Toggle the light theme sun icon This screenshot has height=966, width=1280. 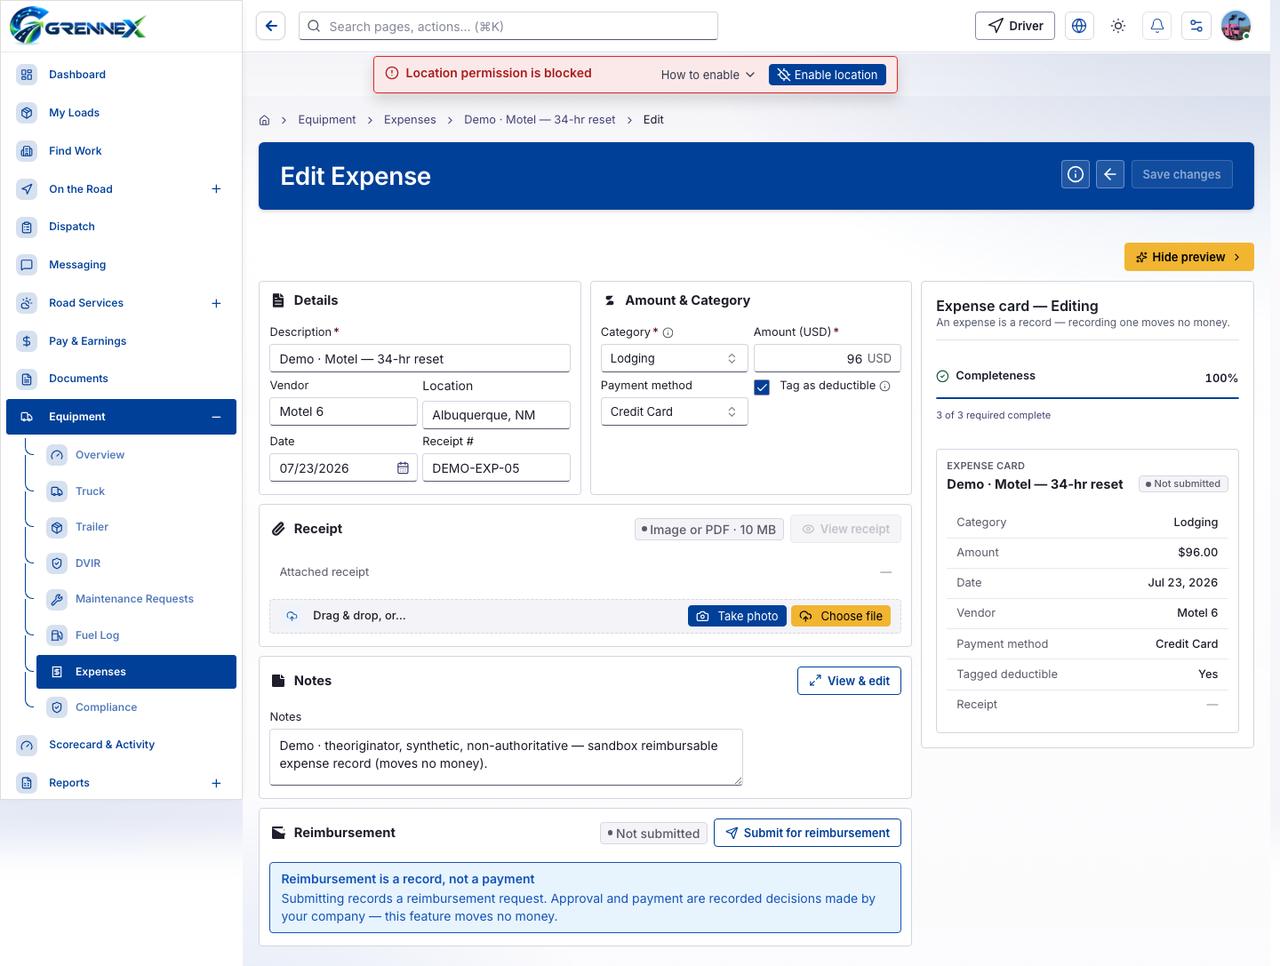tap(1118, 26)
